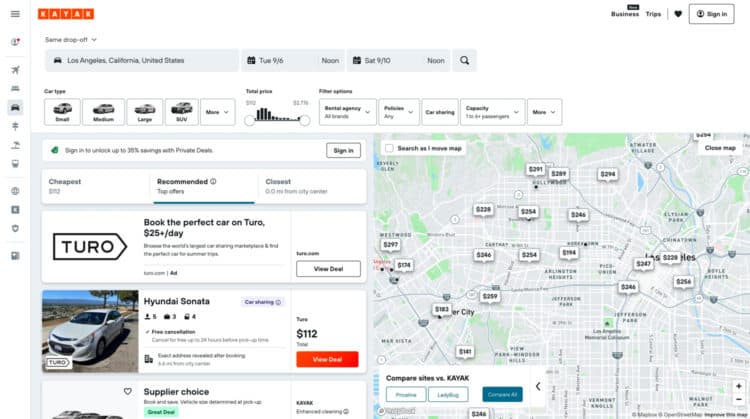Change the pick-up time Noon
Screen dimensions: 750x419
pos(330,61)
